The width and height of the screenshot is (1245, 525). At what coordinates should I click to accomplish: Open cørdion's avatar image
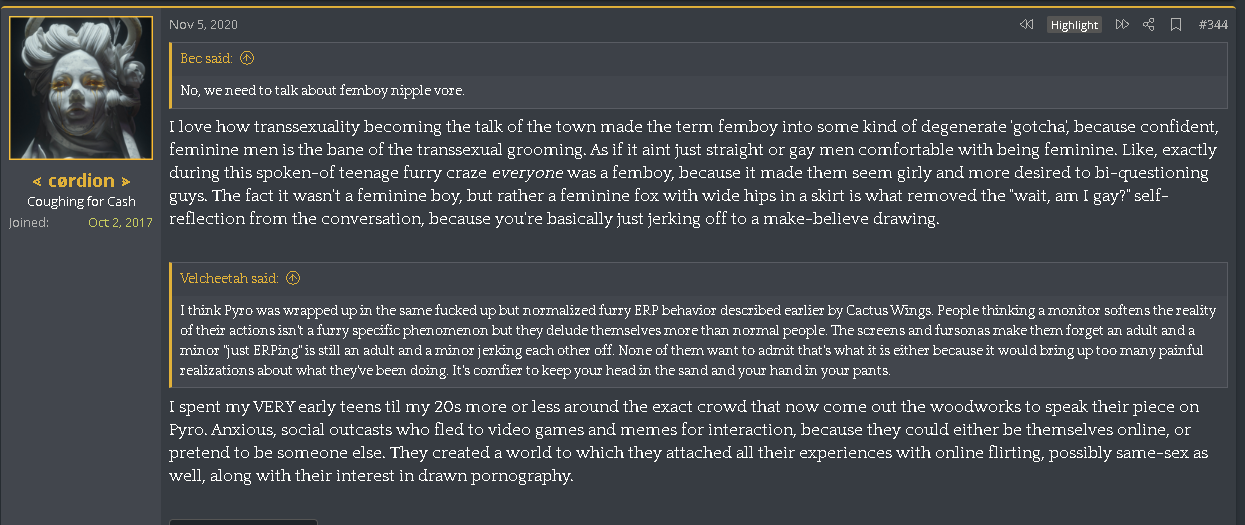[x=81, y=88]
